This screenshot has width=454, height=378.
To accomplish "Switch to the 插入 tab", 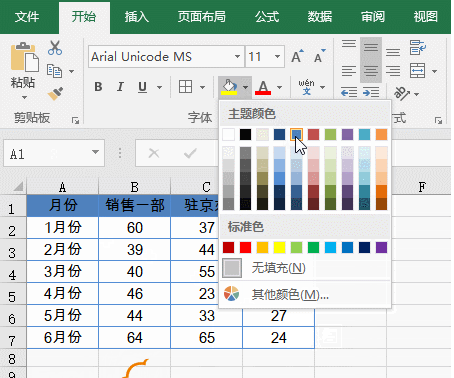I will [x=136, y=17].
